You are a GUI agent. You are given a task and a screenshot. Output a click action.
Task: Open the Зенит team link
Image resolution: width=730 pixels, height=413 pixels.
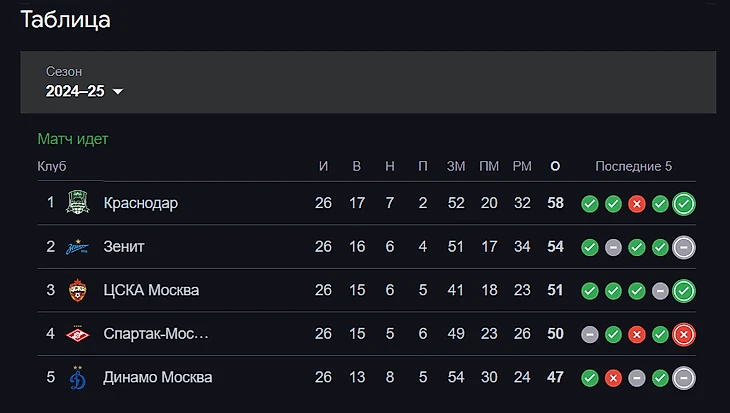124,246
